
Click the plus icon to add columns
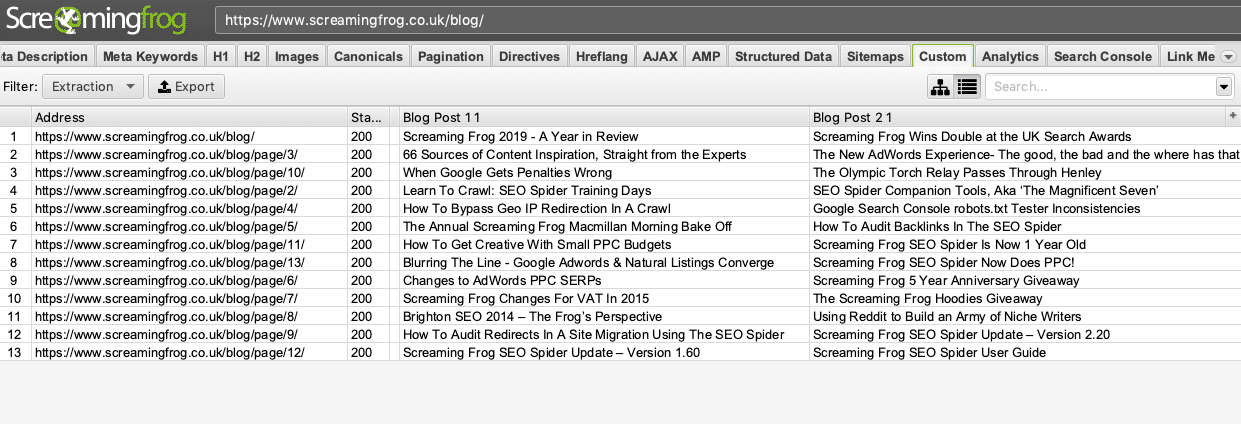click(1232, 117)
